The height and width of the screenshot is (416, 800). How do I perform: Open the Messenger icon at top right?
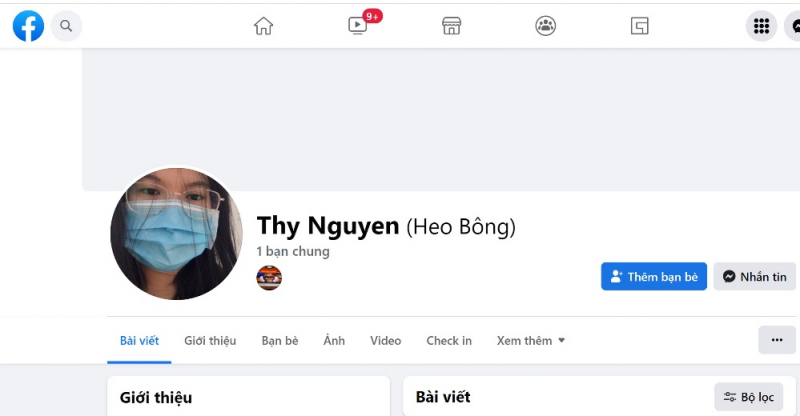[793, 26]
